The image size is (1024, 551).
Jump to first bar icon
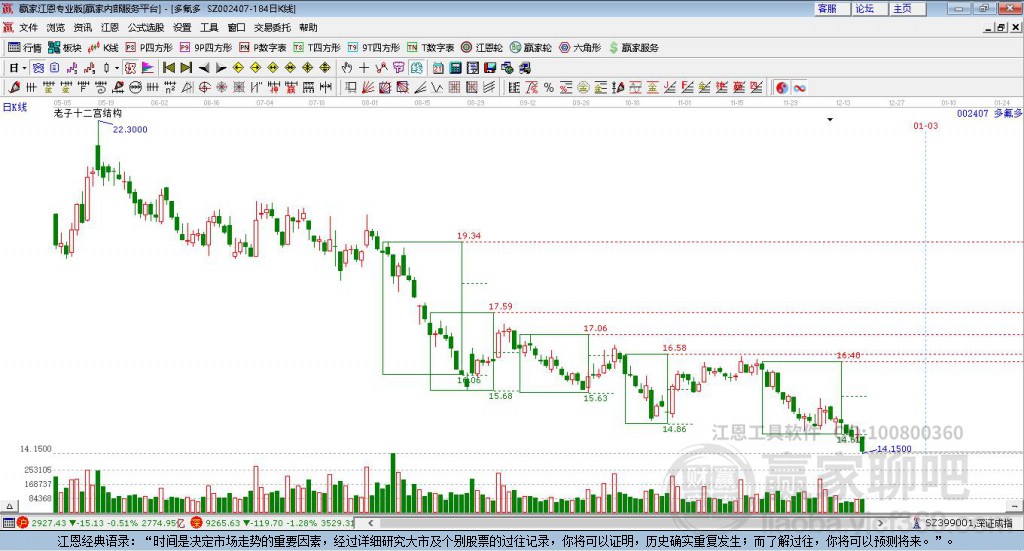point(168,68)
